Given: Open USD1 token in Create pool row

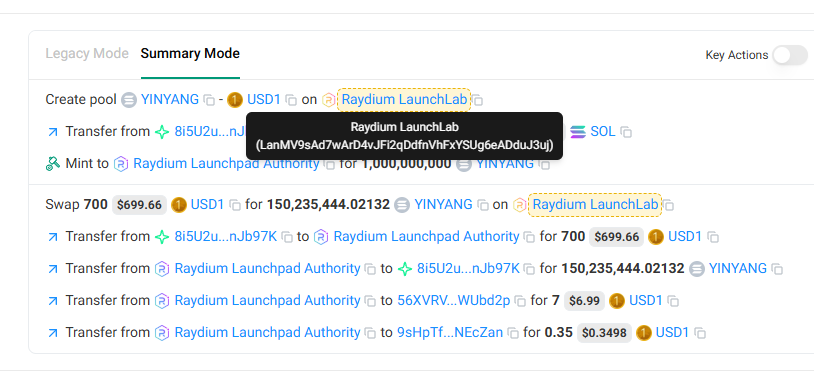Looking at the screenshot, I should click(264, 100).
